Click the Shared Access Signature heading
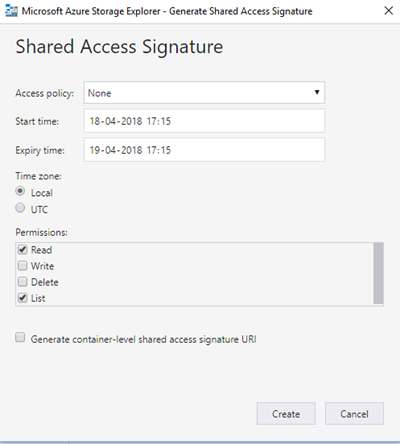Screen dimensions: 400x444 [x=119, y=47]
